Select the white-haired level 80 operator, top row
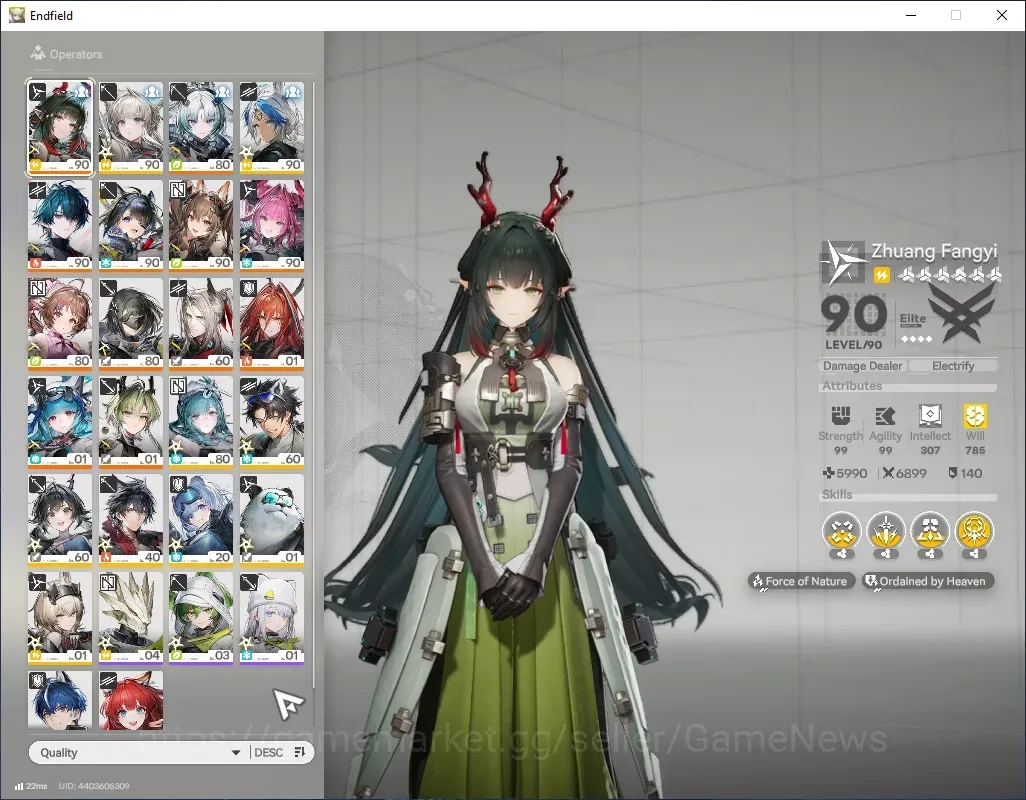Screen dimensions: 1026x800 click(x=201, y=128)
